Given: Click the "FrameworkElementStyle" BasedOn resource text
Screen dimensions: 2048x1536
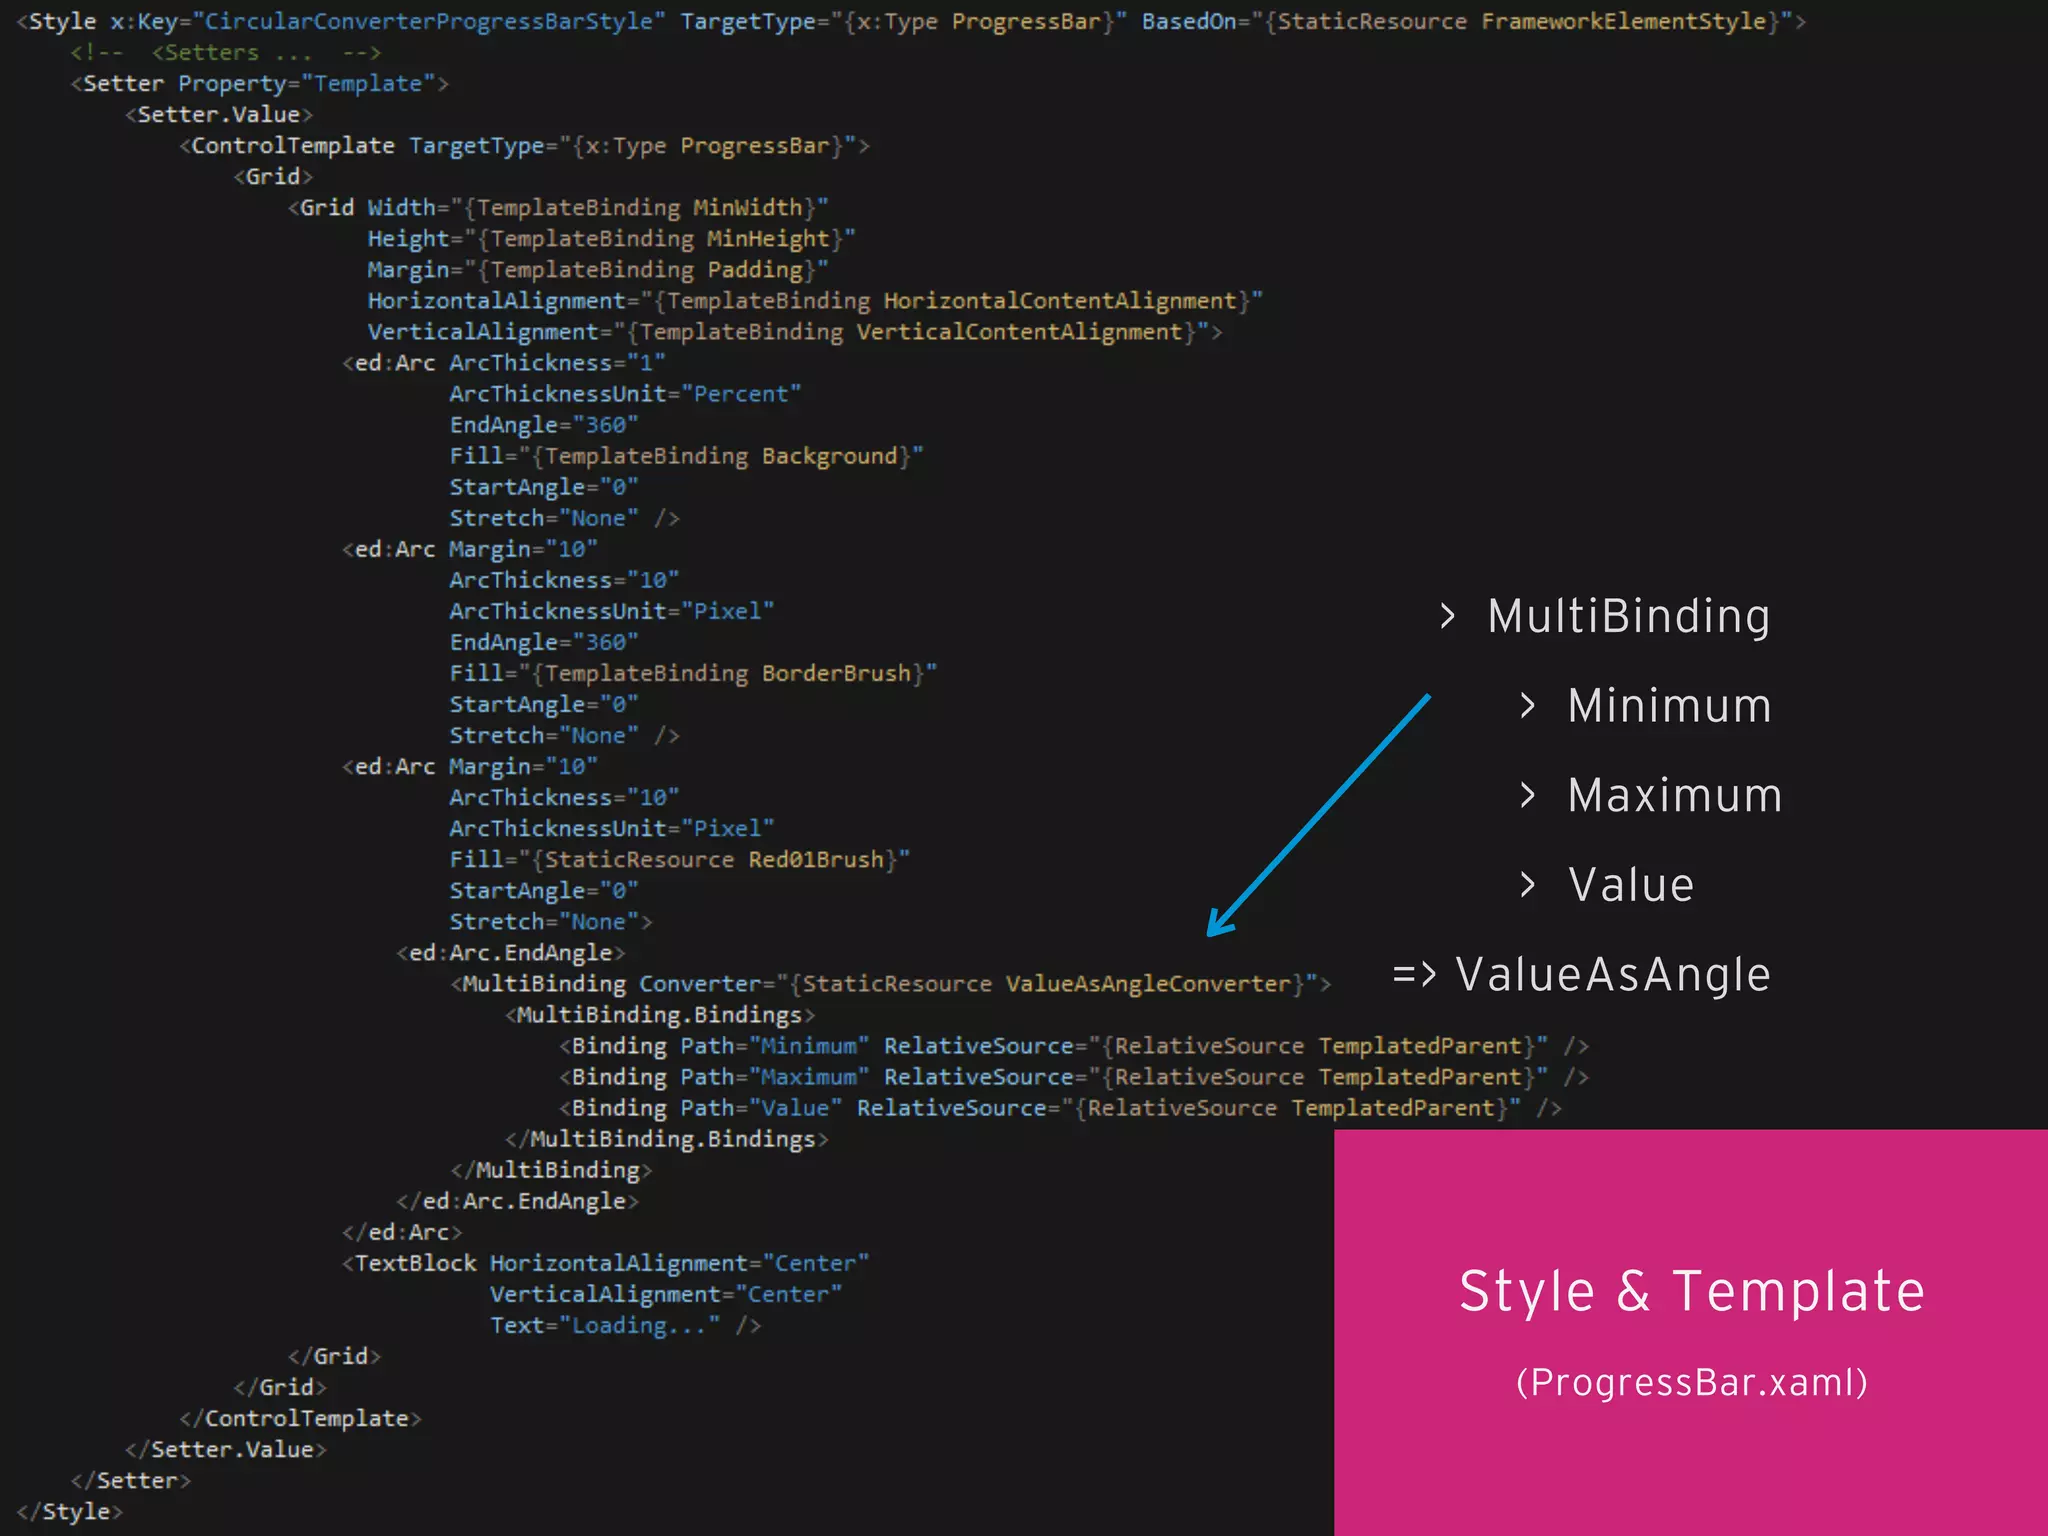Looking at the screenshot, I should [1623, 22].
